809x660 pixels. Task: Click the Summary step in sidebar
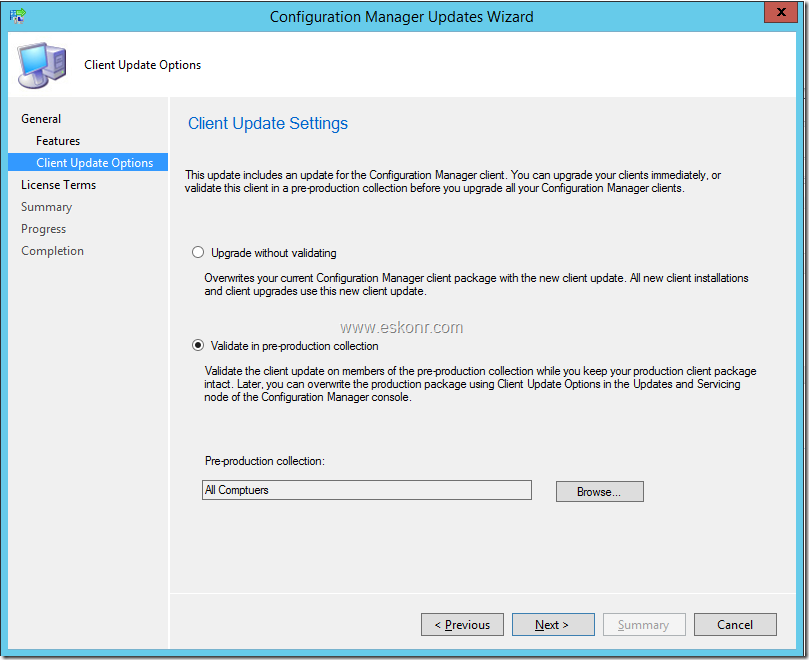(46, 207)
